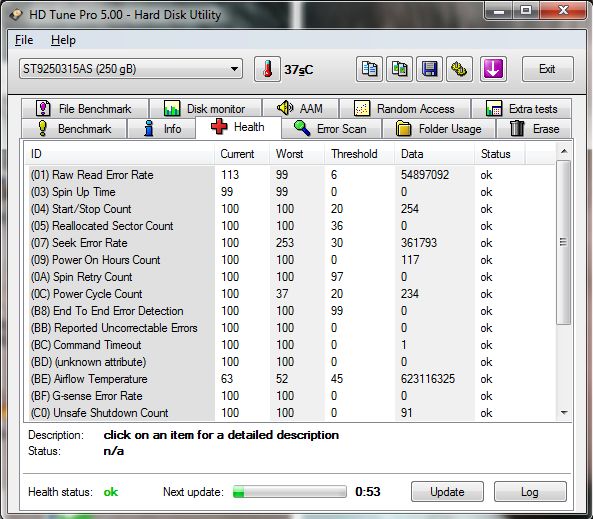
Task: Select the Reallocated Sector Count row
Action: 290,226
